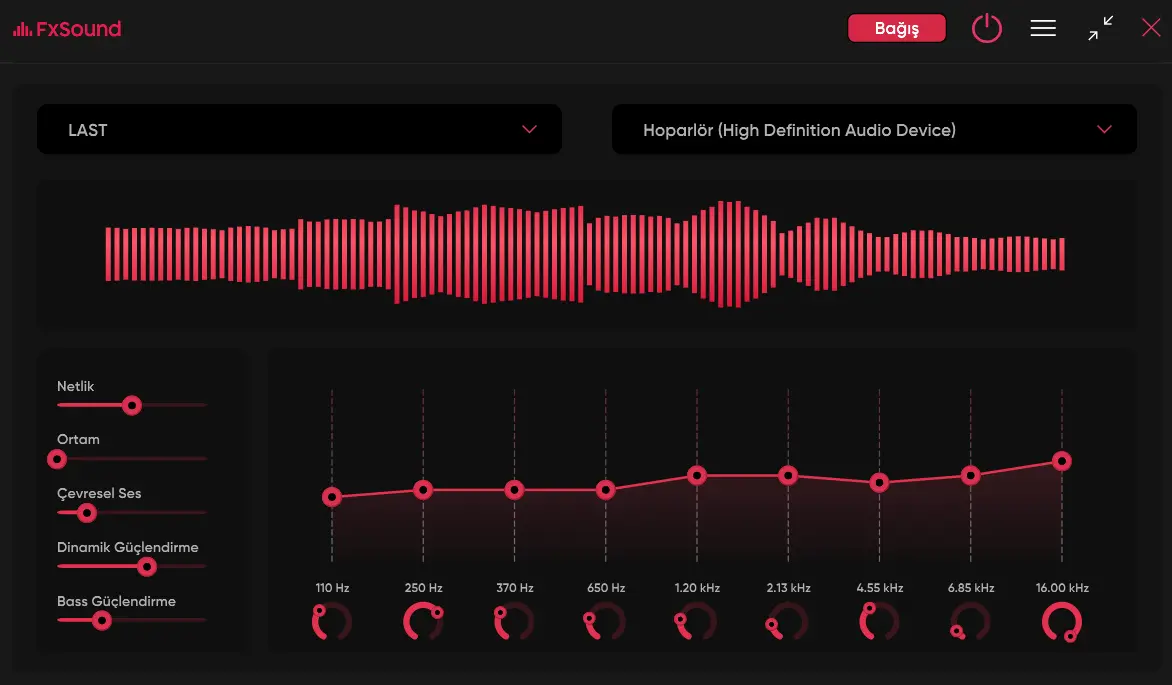Click the FxSound logo
The image size is (1172, 685).
tap(67, 29)
